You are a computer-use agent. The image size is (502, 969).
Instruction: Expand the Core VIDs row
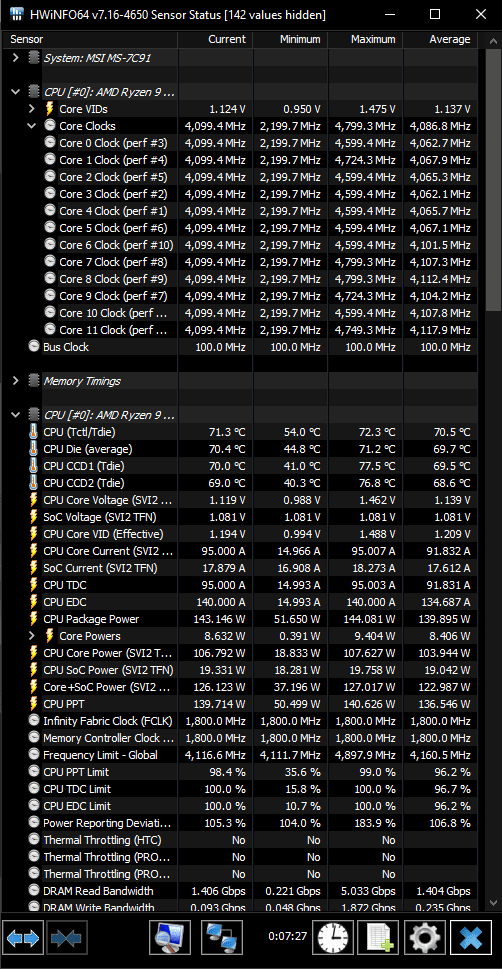tap(32, 109)
